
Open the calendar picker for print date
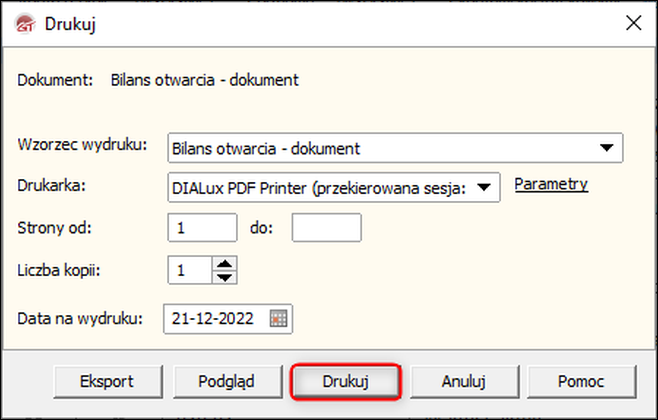279,319
